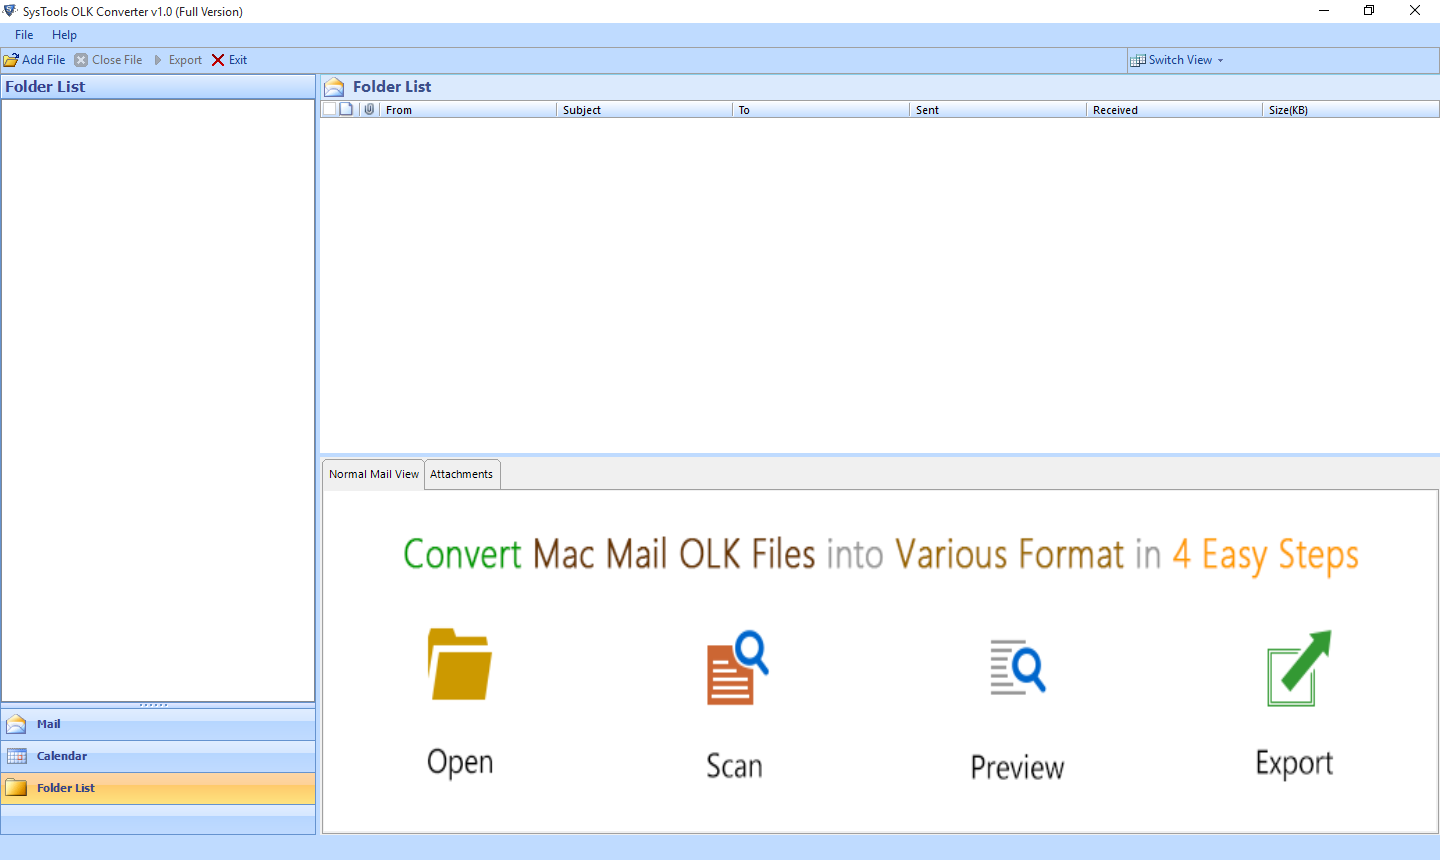
Task: Click the yellow Folder List sidebar icon
Action: pos(16,788)
